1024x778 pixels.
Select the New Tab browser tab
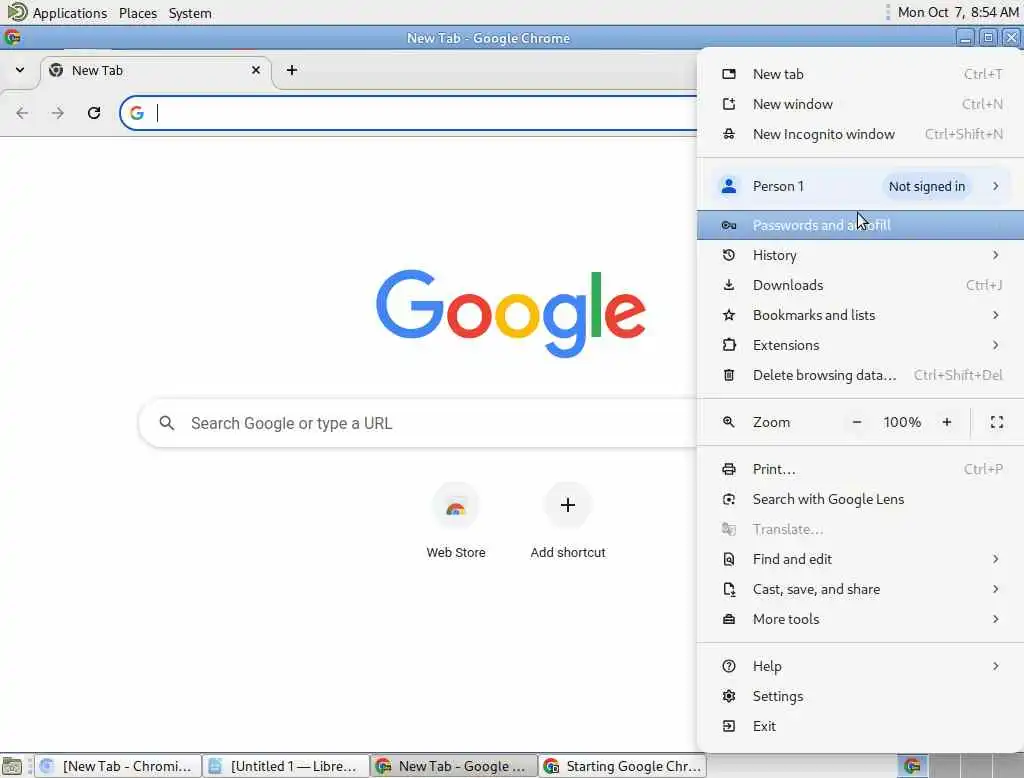(155, 71)
